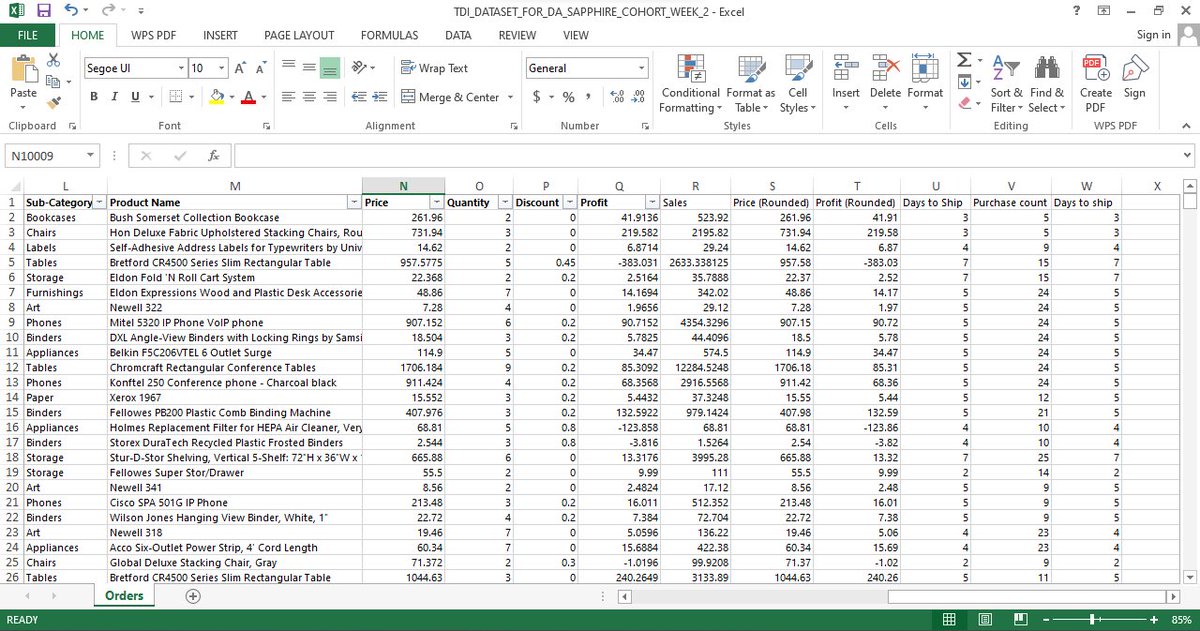This screenshot has height=631, width=1200.
Task: Apply percent style format
Action: tap(568, 97)
